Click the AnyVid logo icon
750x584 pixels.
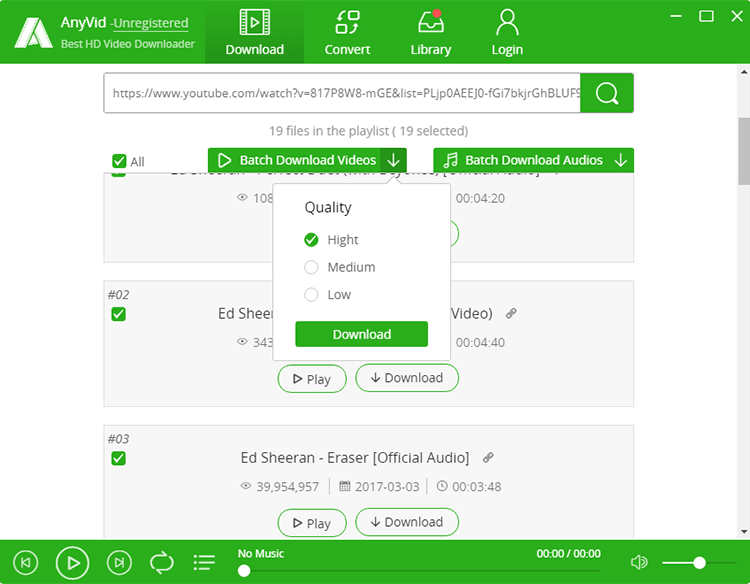pos(33,33)
